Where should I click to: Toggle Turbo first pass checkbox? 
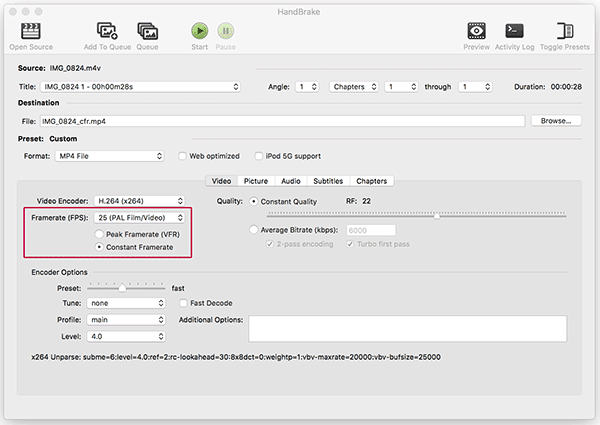[350, 244]
